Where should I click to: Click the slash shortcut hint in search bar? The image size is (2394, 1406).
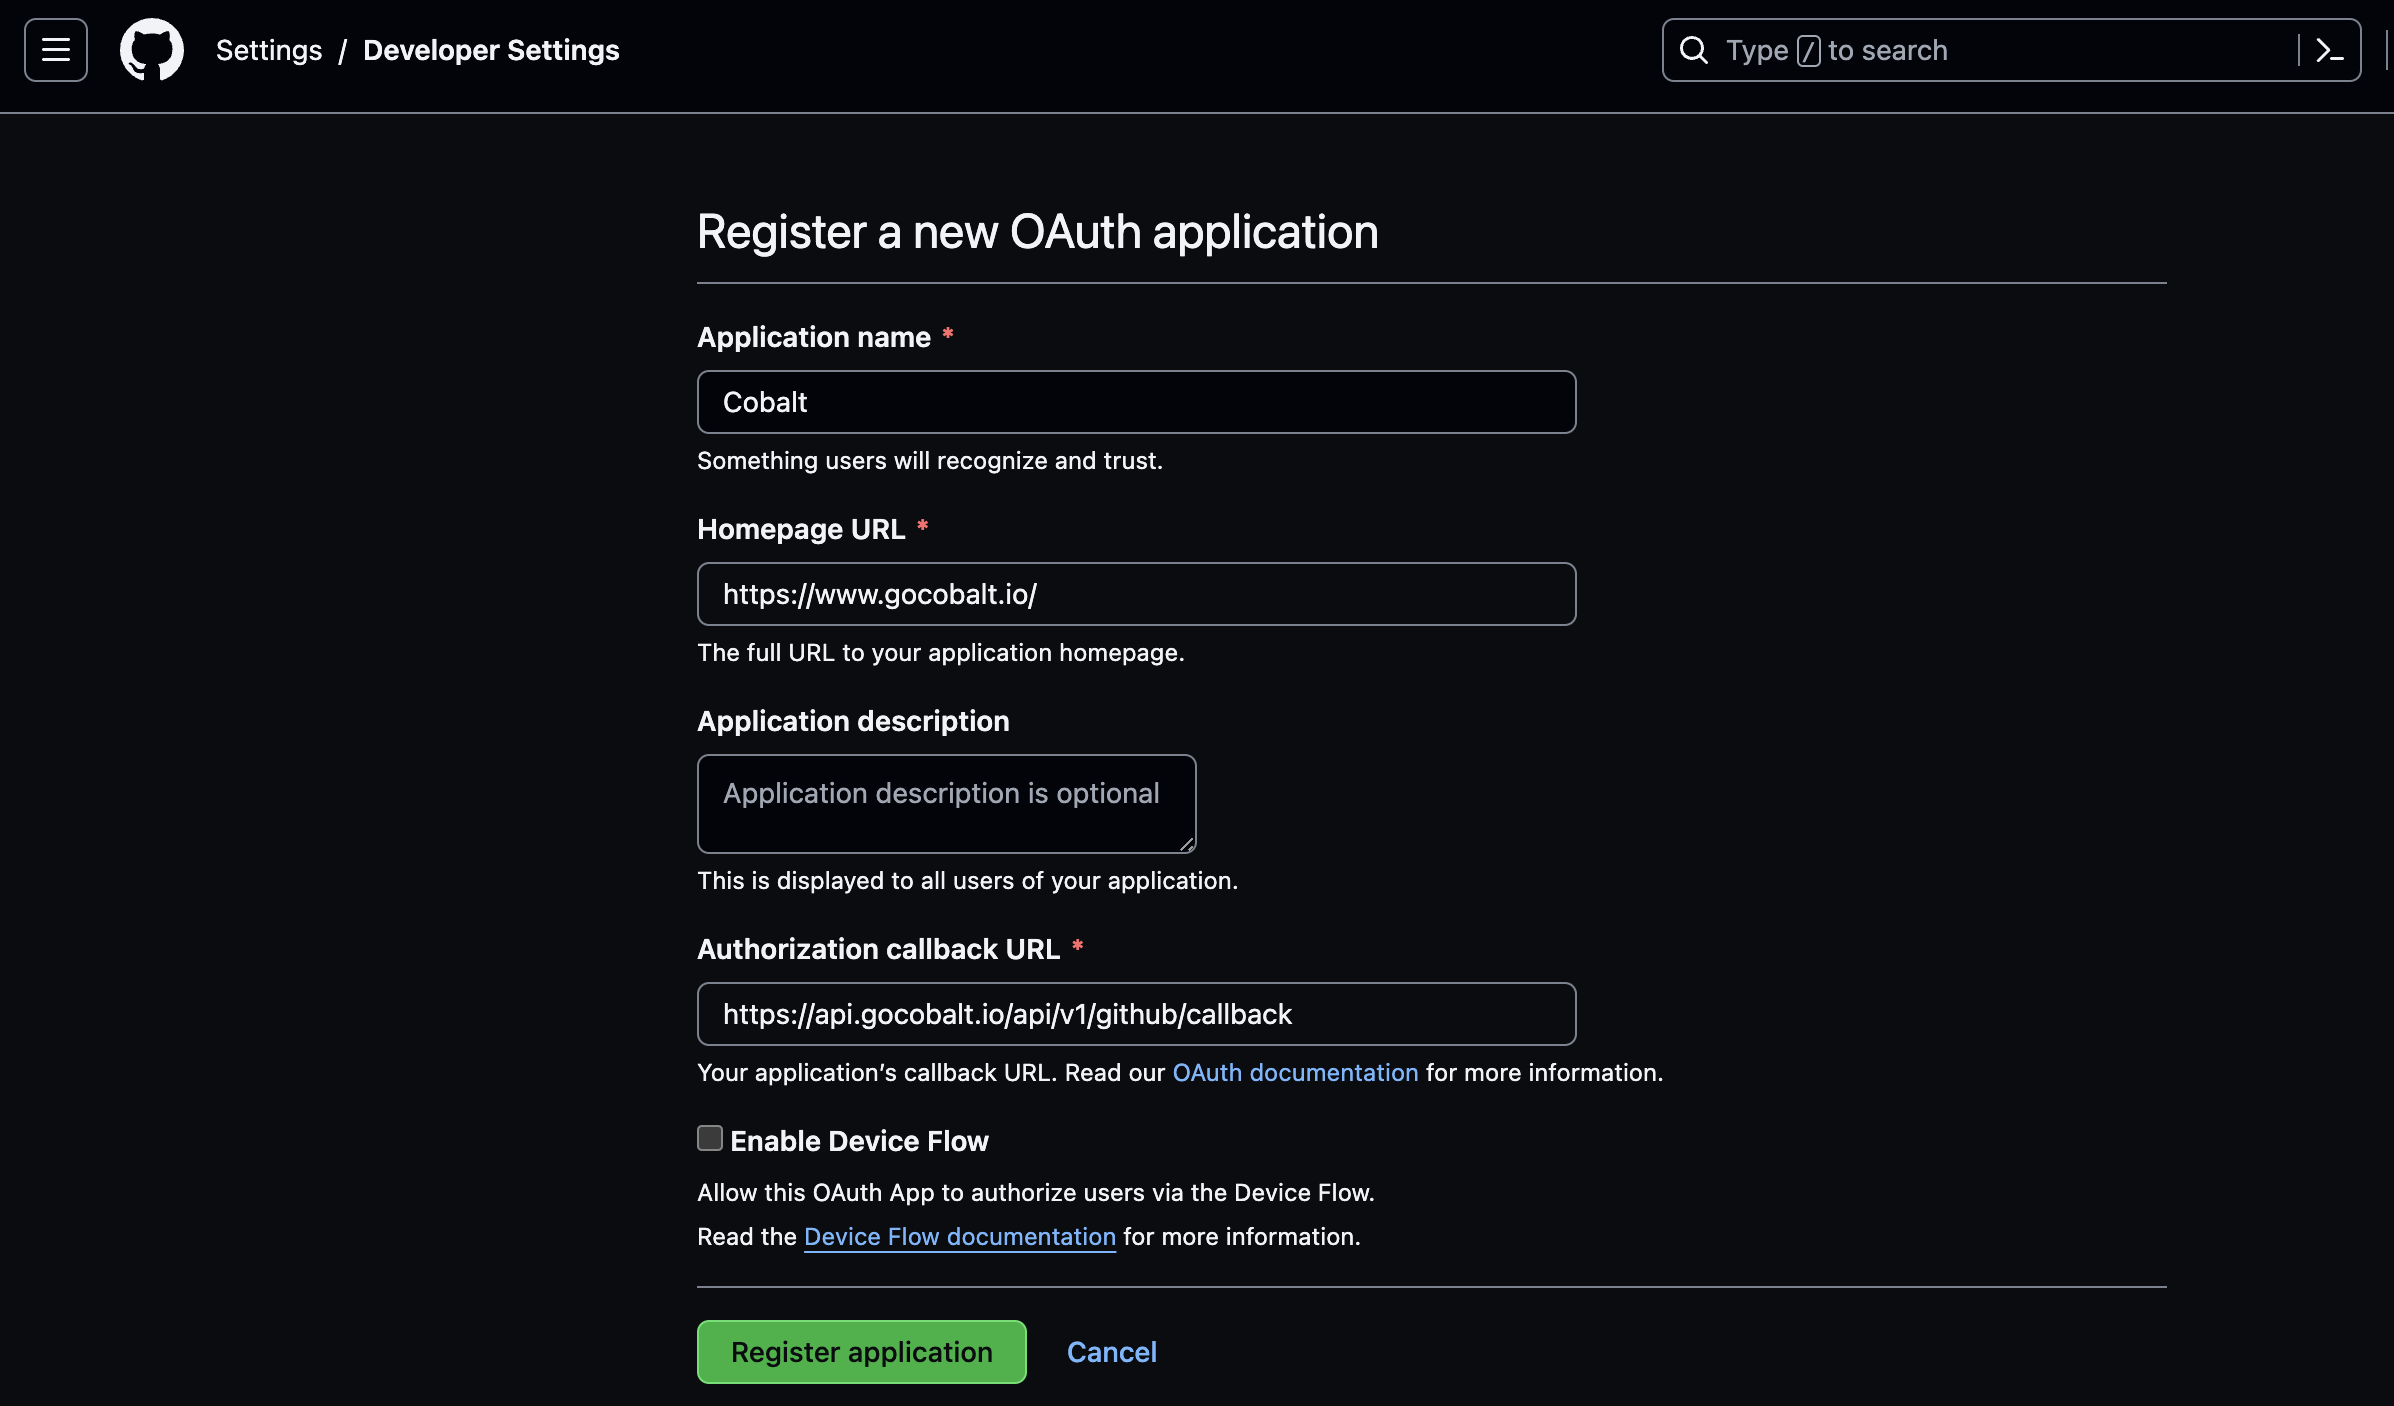1810,49
